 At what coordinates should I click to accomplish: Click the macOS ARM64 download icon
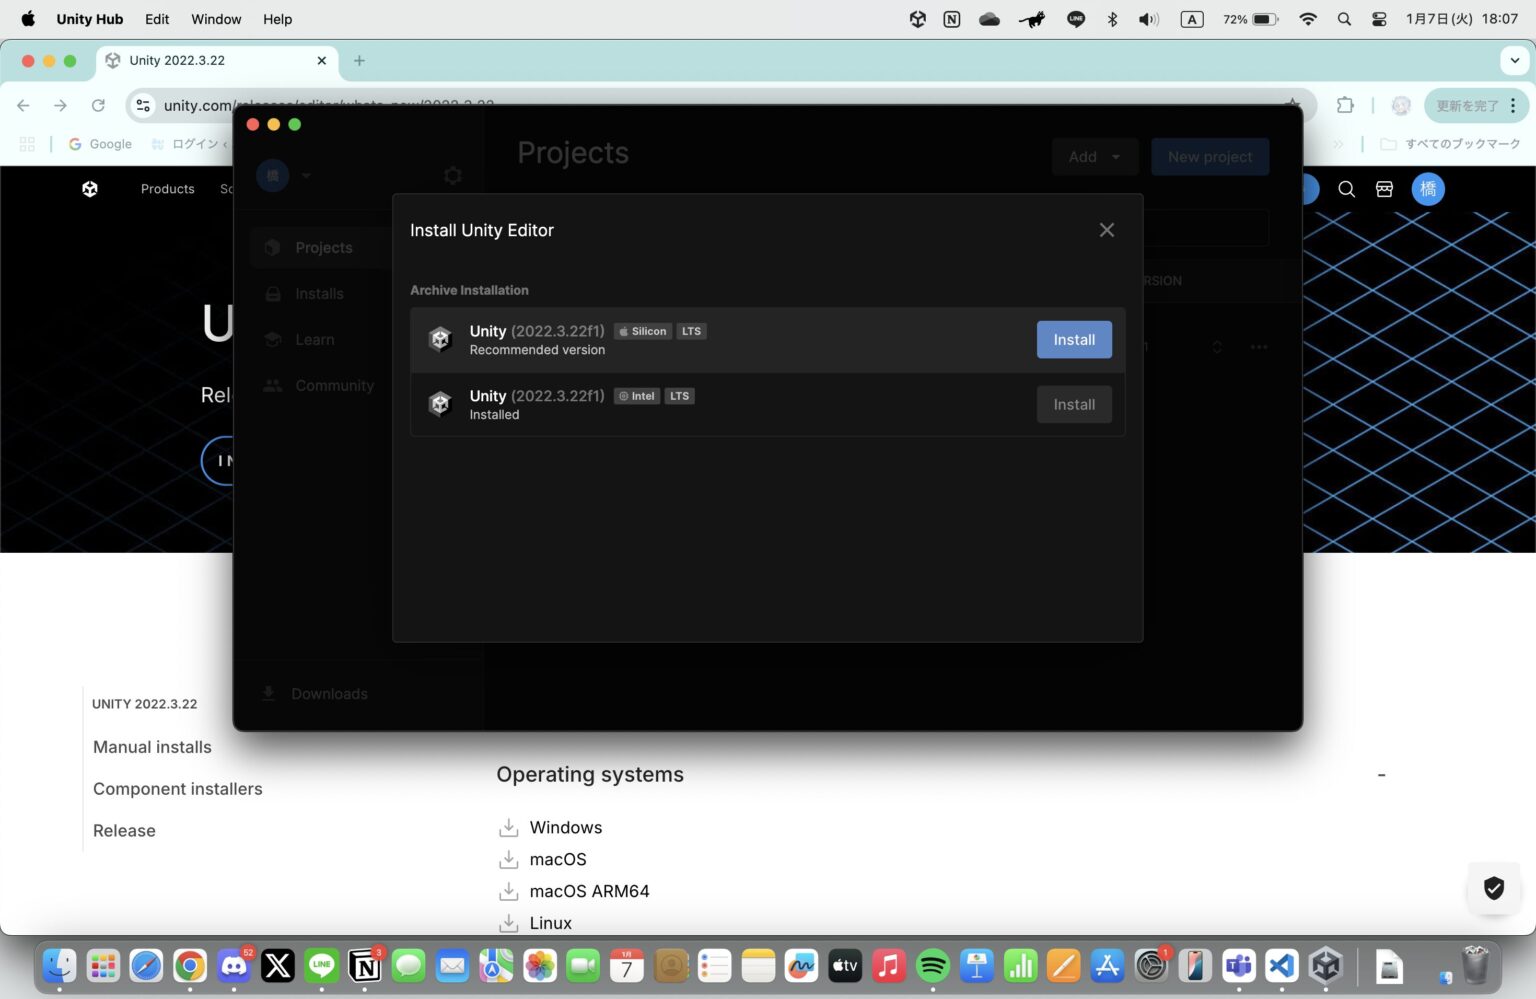coord(509,891)
